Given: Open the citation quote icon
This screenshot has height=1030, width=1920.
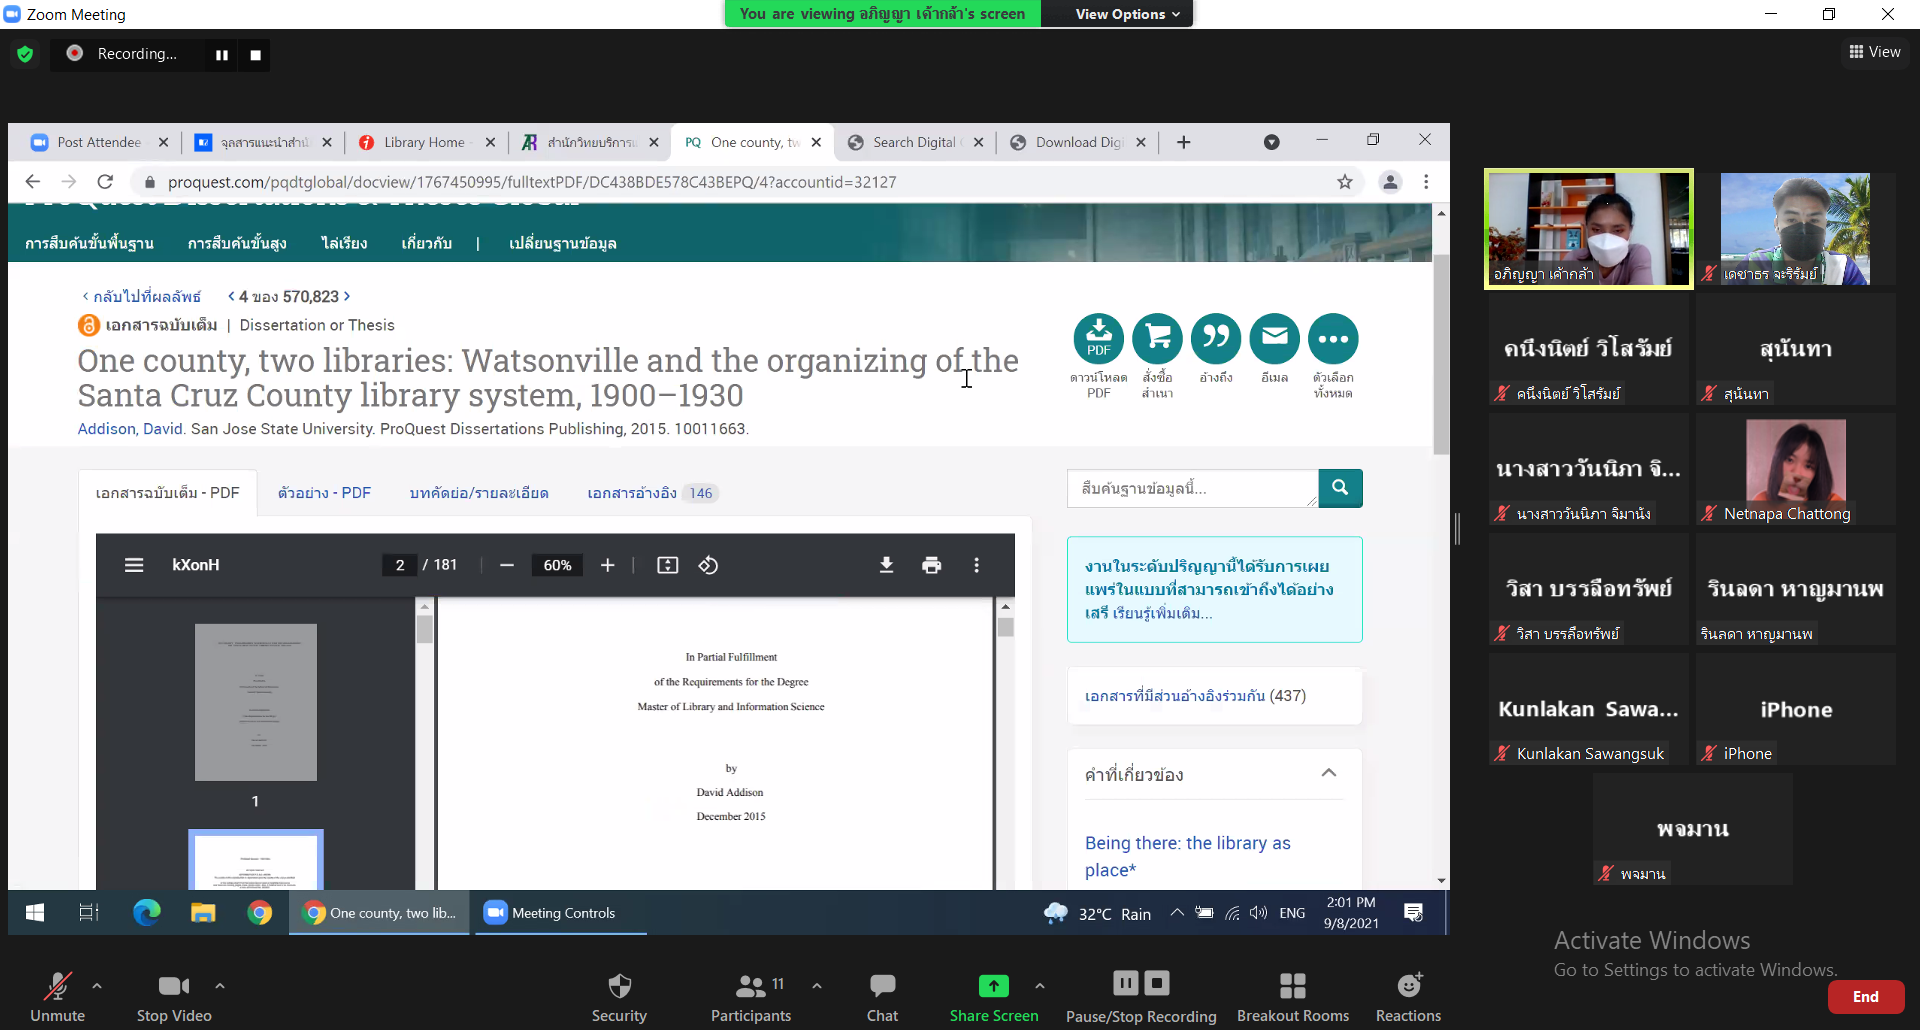Looking at the screenshot, I should coord(1216,339).
